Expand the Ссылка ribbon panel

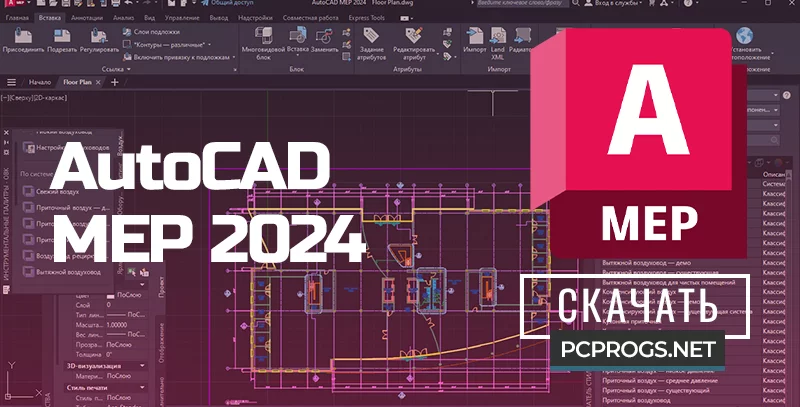116,69
